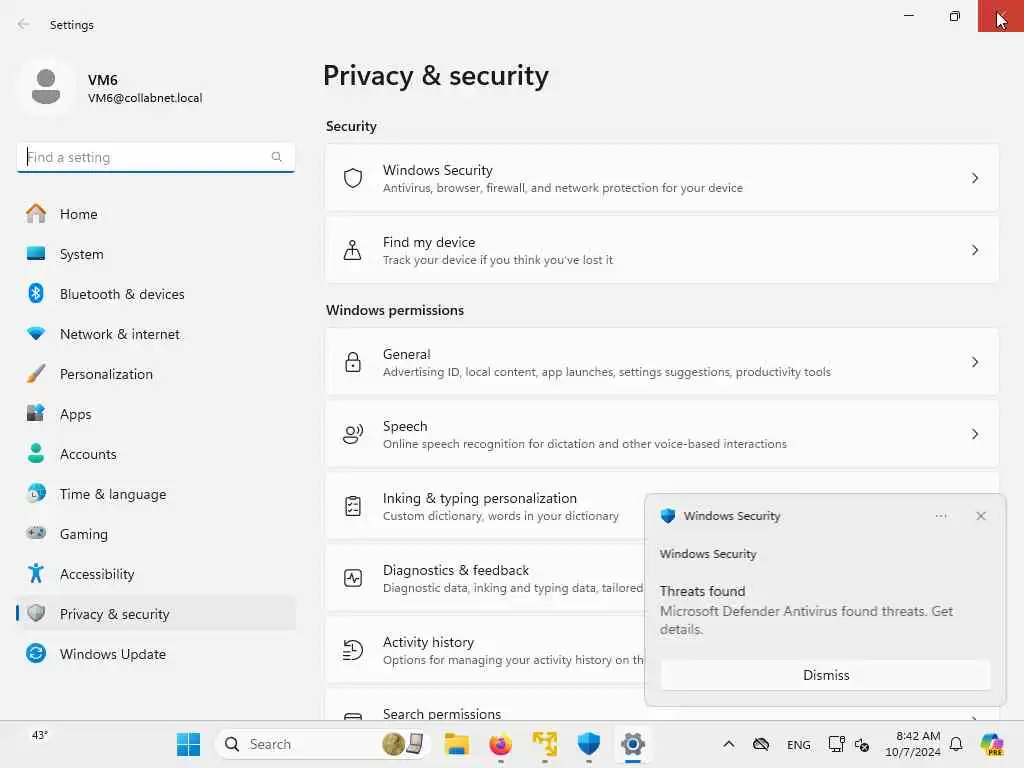Open File Explorer from taskbar
The height and width of the screenshot is (768, 1024).
[456, 744]
